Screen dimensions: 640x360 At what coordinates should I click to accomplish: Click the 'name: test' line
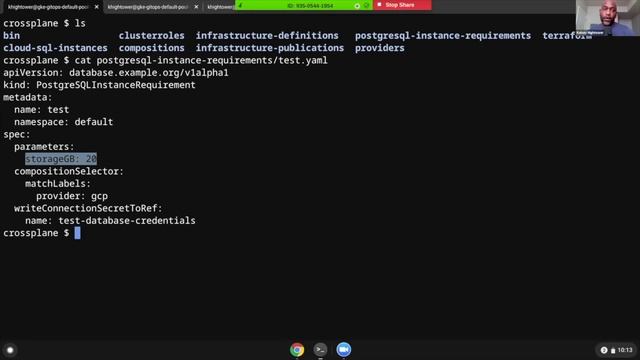(42, 109)
